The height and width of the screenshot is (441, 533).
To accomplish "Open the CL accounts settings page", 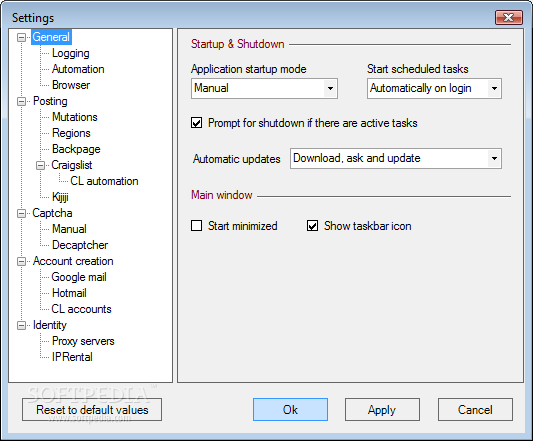I will [x=82, y=309].
